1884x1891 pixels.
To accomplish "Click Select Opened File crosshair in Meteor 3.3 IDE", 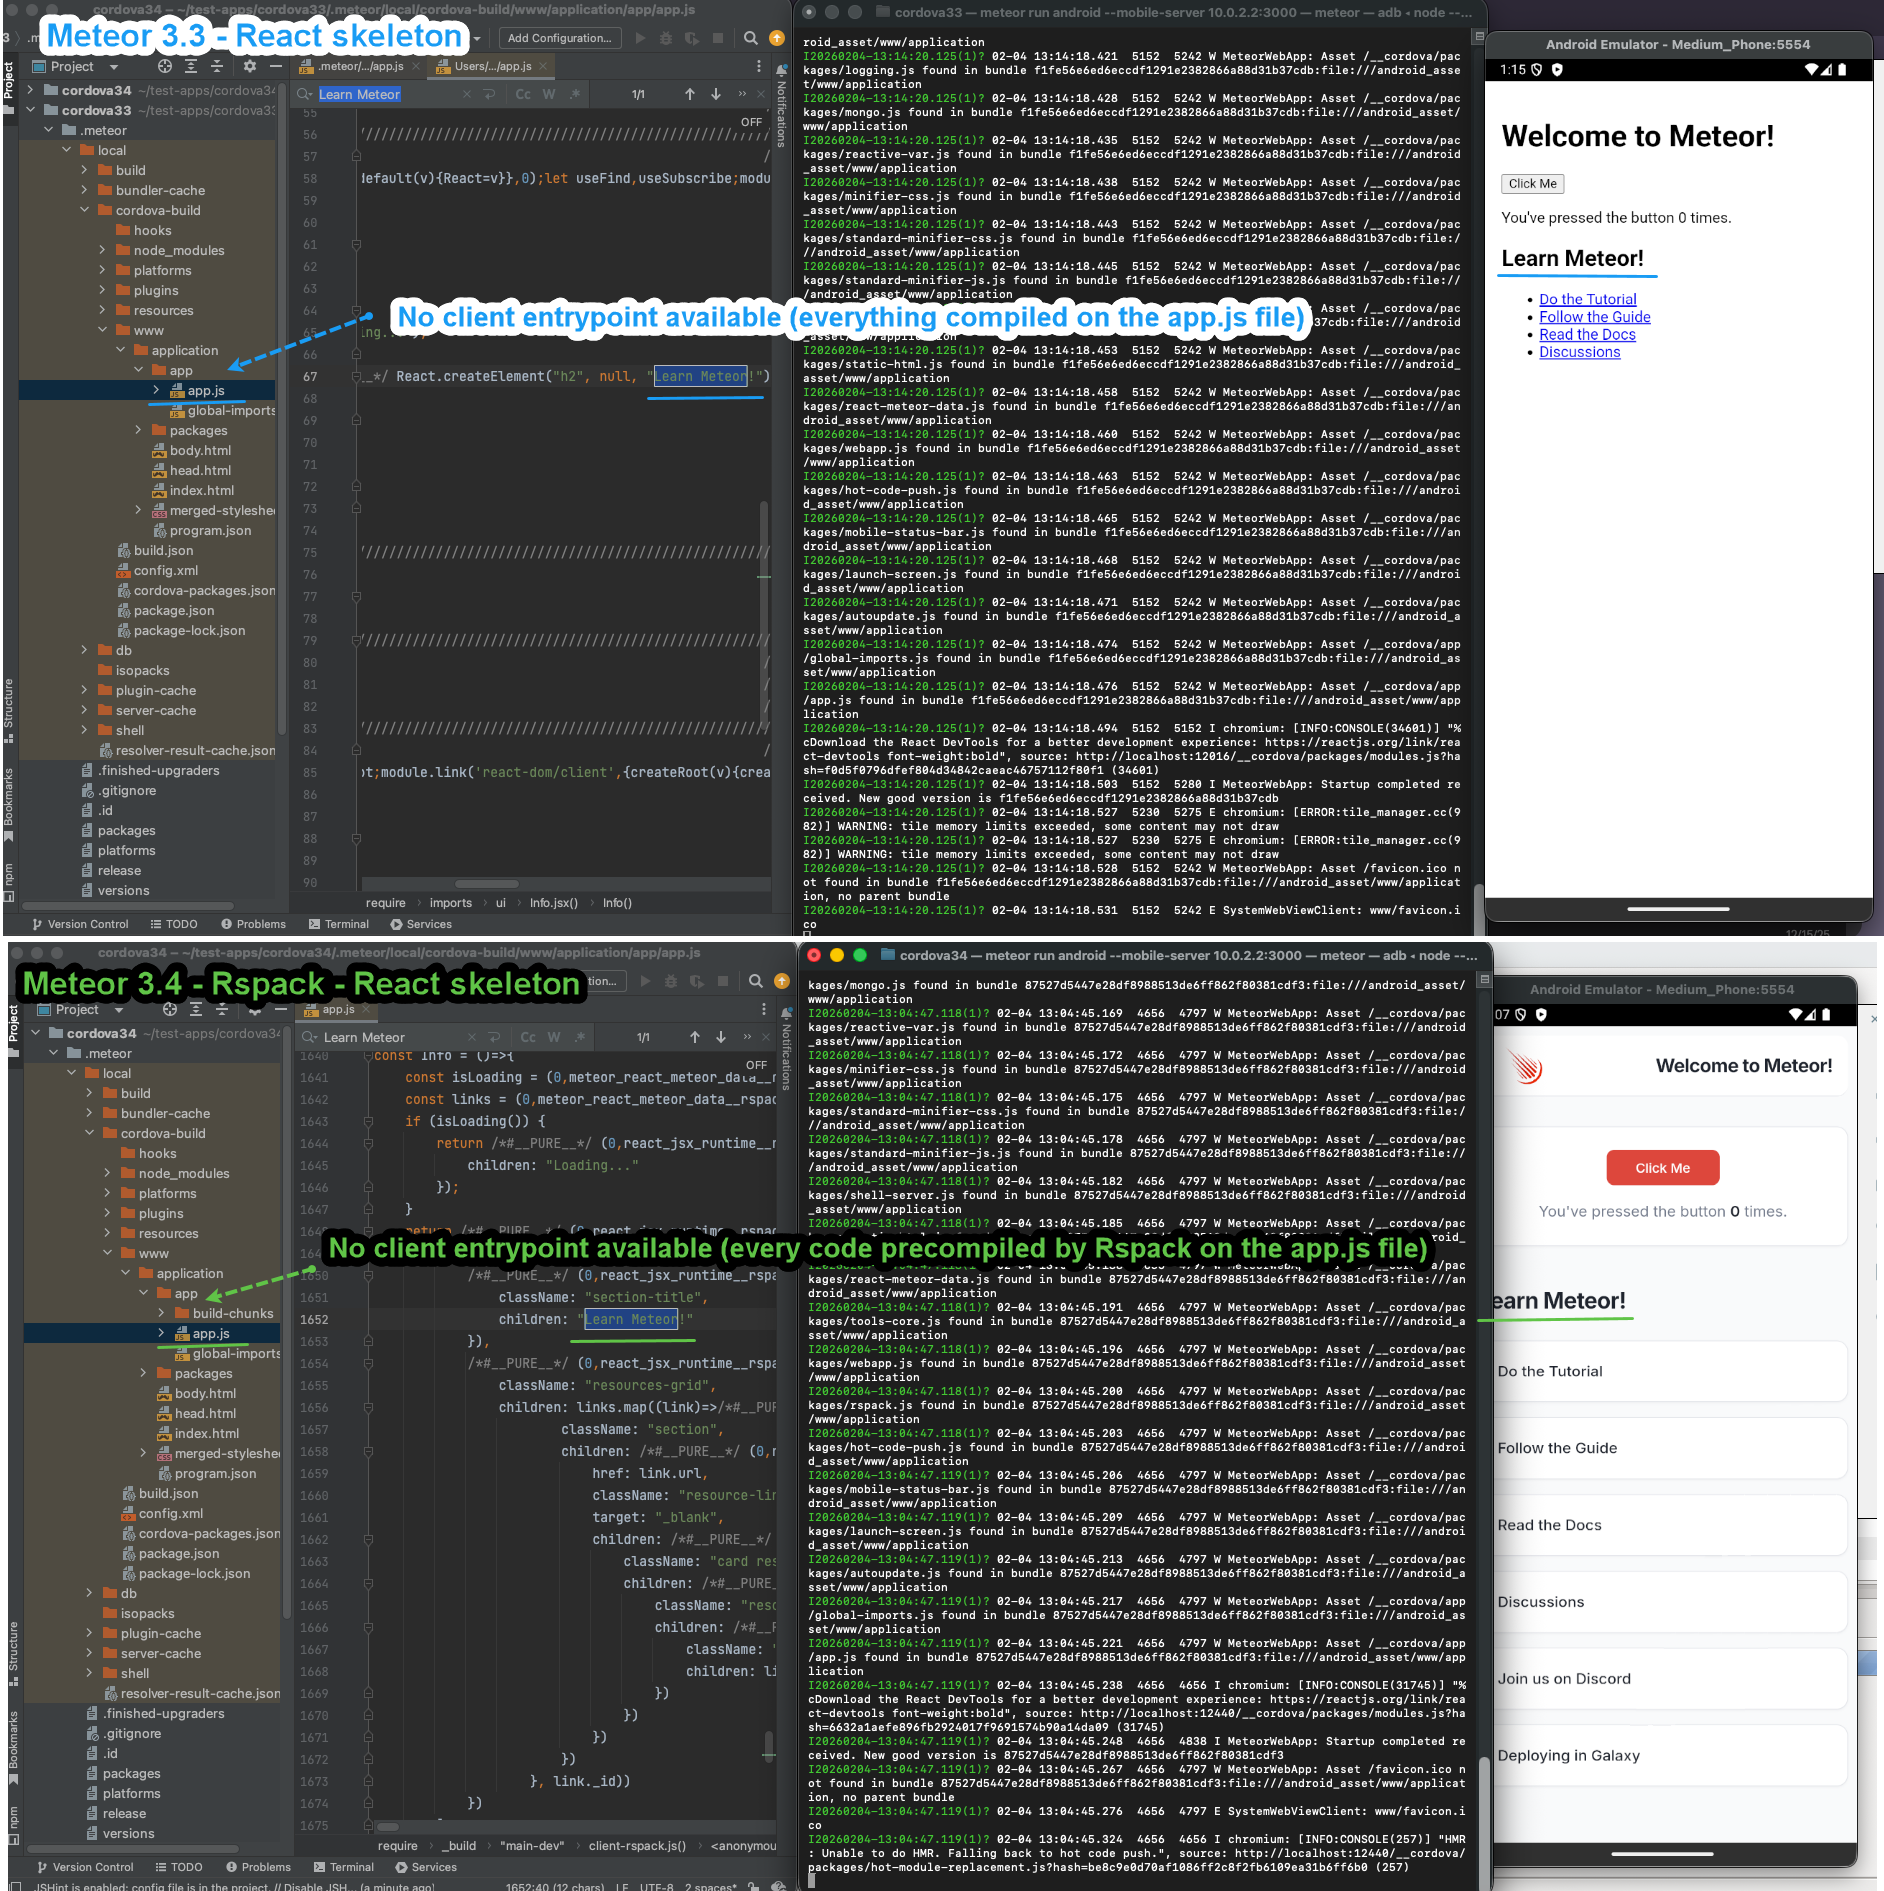I will (x=164, y=66).
